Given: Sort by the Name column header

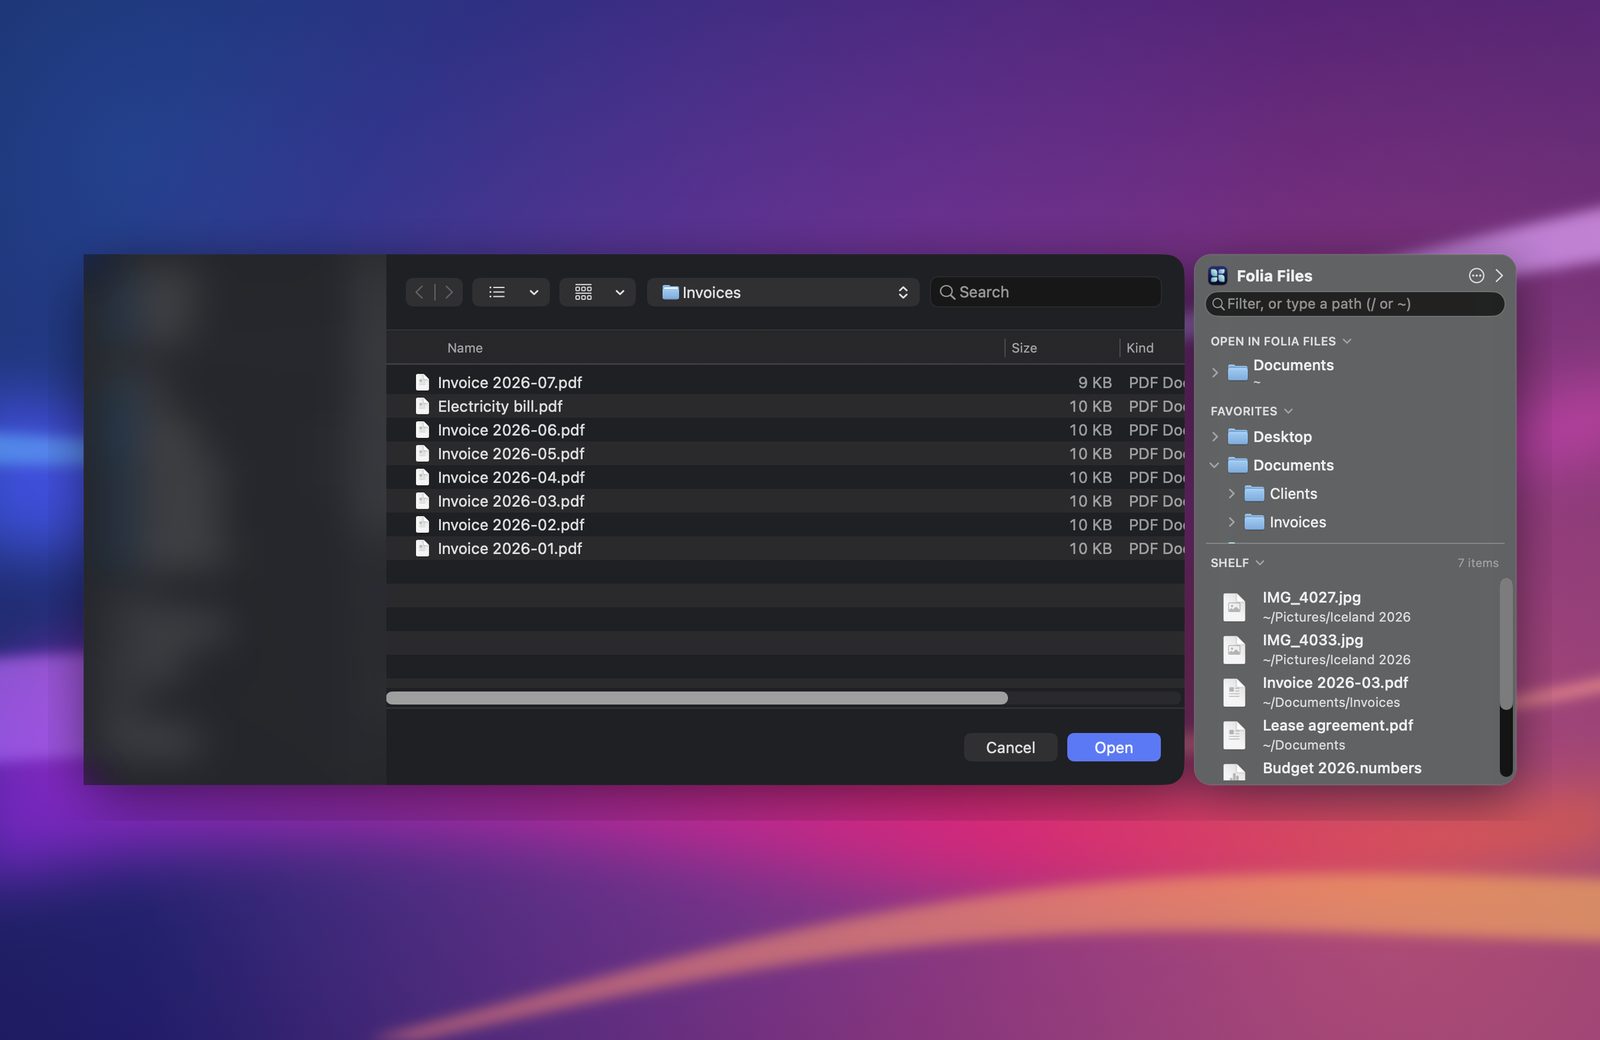Looking at the screenshot, I should click(465, 348).
